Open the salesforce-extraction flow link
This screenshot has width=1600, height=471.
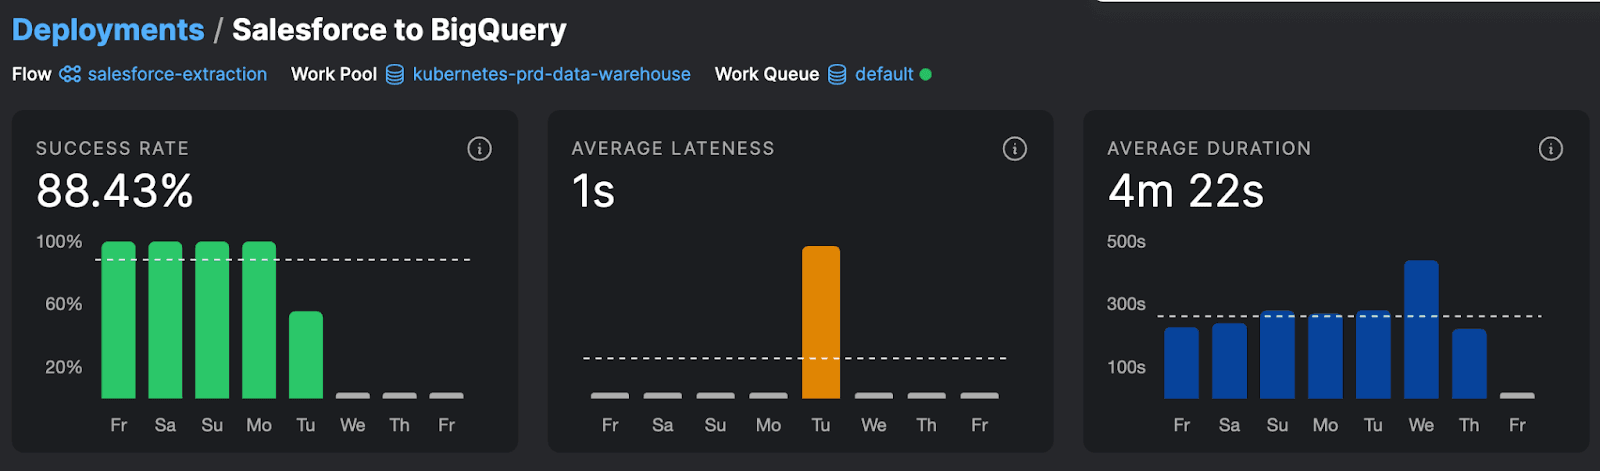coord(177,74)
